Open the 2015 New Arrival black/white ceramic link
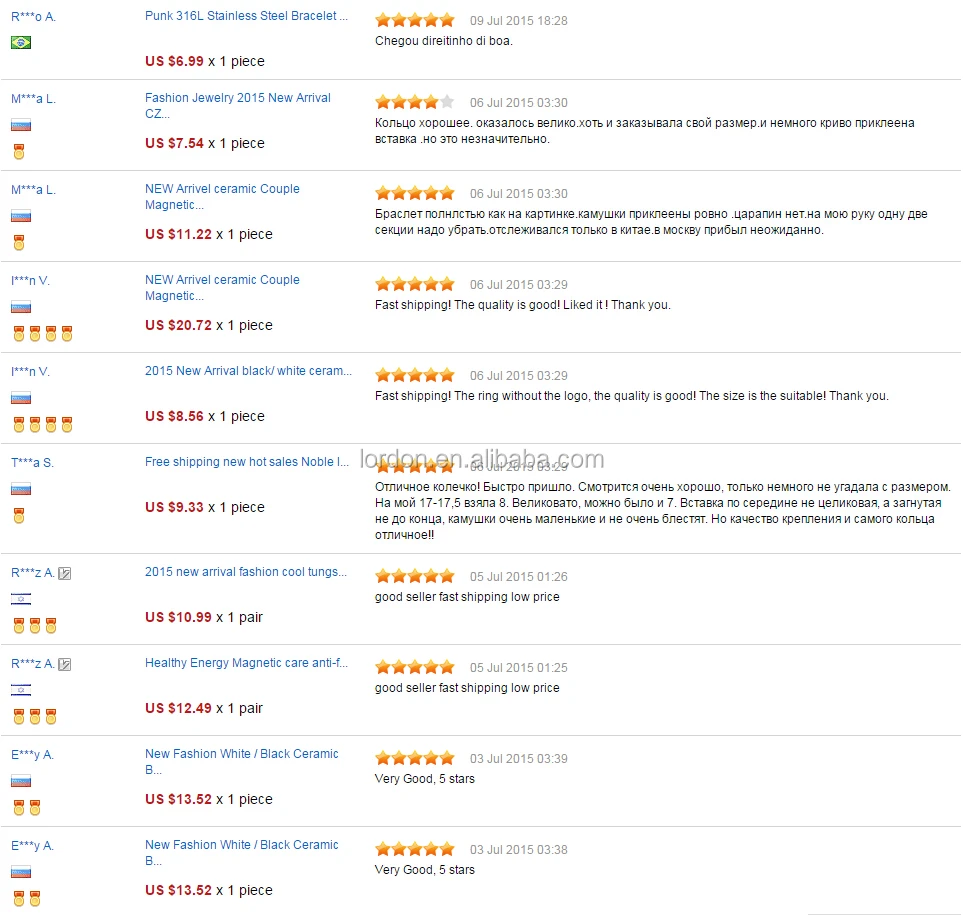The image size is (963, 915). [248, 371]
